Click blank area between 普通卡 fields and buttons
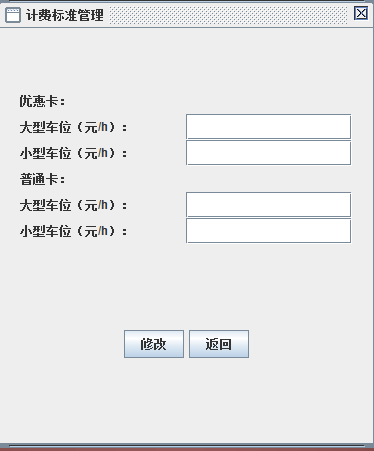 (187, 287)
